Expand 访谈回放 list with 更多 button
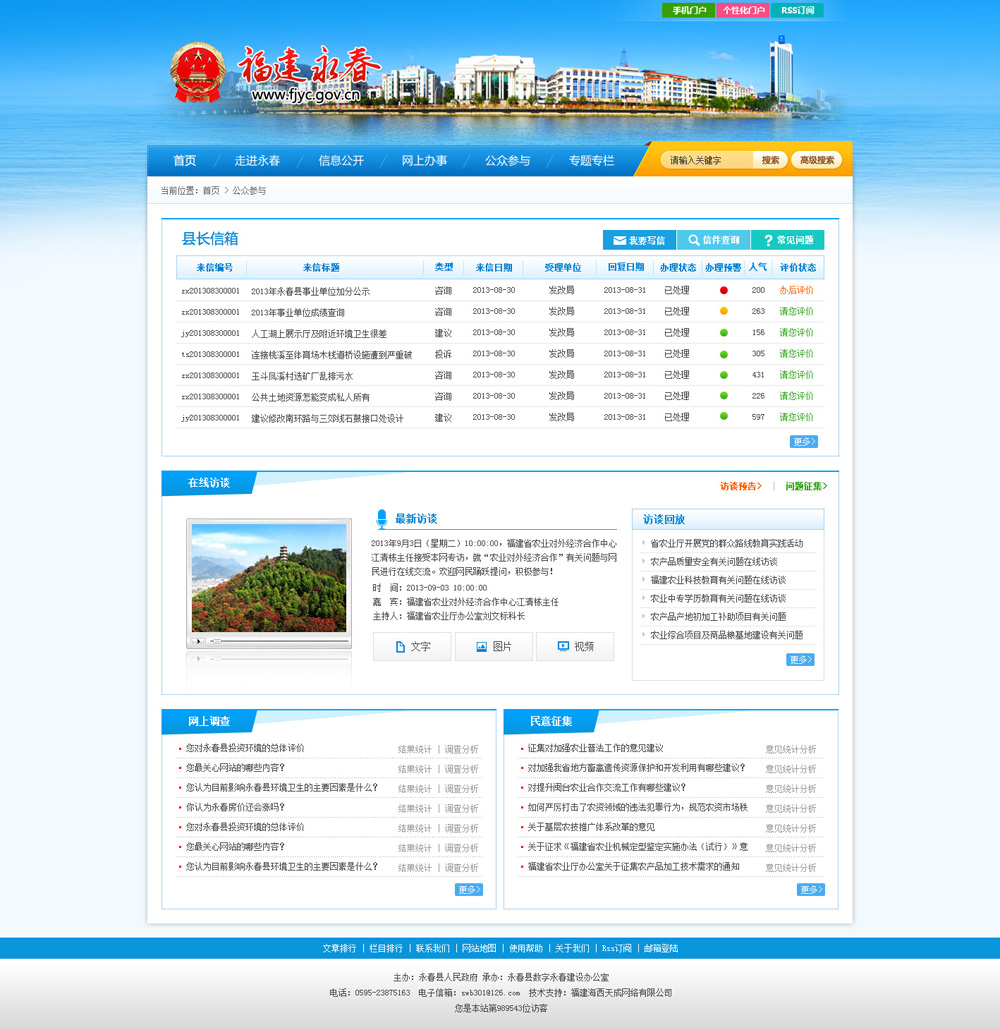The image size is (1000, 1030). tap(800, 660)
